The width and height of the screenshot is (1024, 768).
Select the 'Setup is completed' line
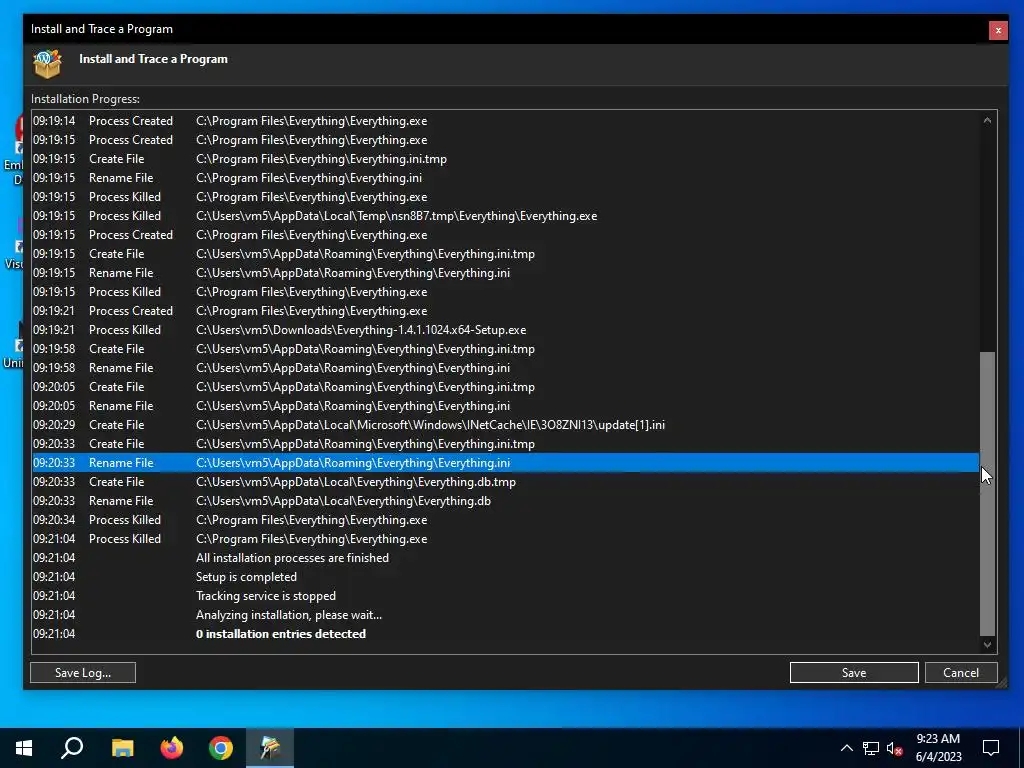[x=505, y=577]
